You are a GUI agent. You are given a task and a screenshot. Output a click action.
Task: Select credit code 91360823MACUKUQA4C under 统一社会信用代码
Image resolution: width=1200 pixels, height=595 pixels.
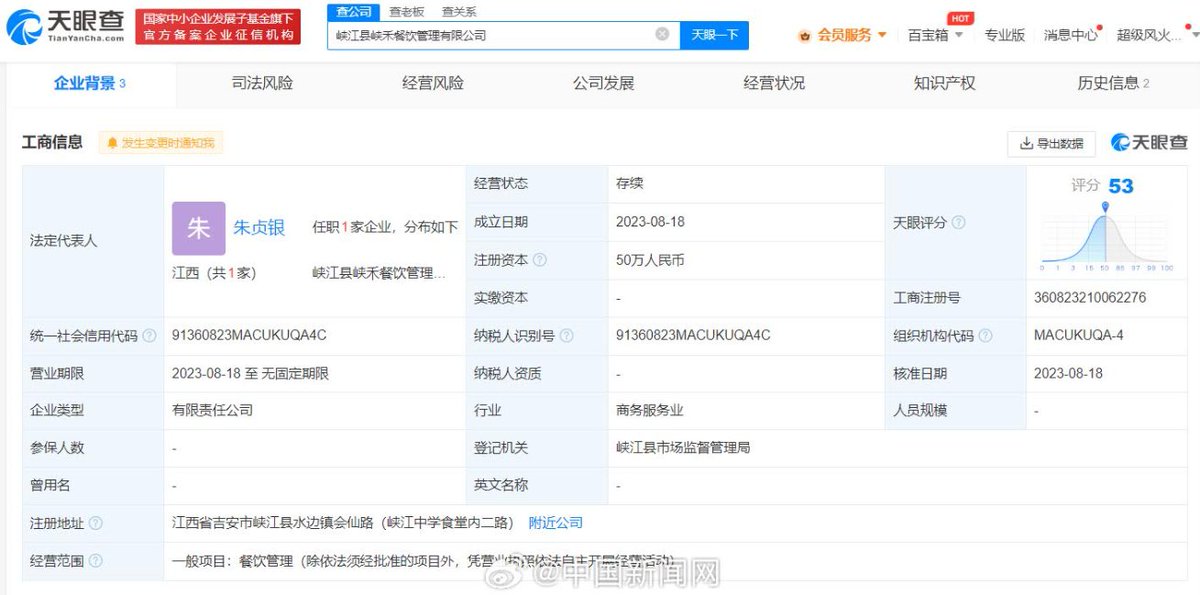[x=249, y=335]
